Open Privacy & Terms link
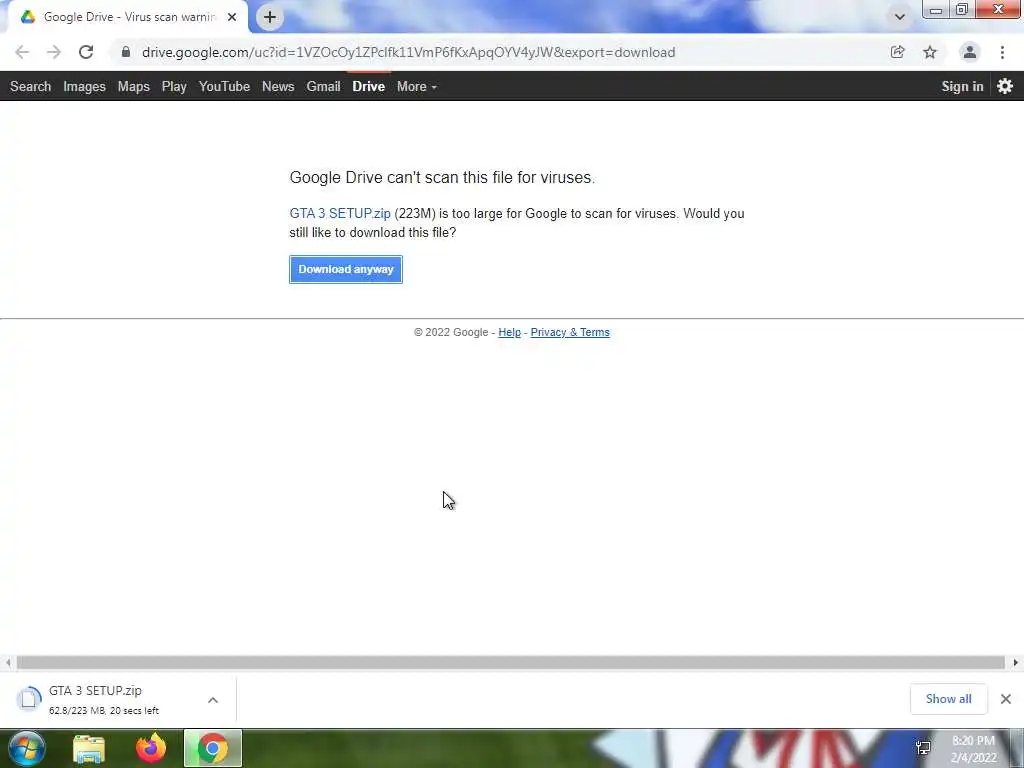Viewport: 1024px width, 768px height. click(x=570, y=332)
